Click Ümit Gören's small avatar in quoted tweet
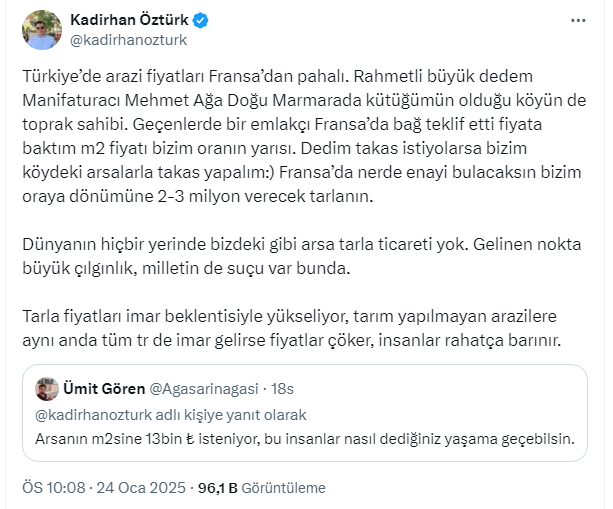Viewport: 613px width, 509px height. 46,388
